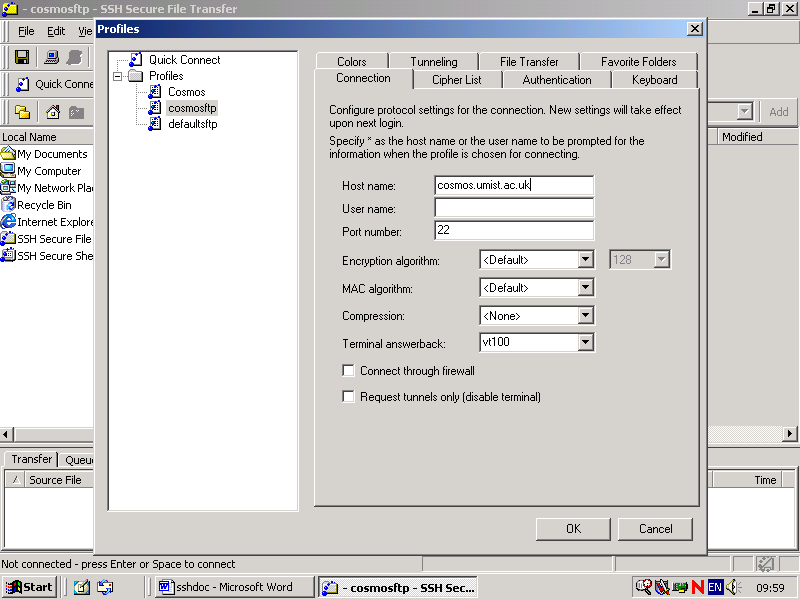This screenshot has width=800, height=600.
Task: Select Quick Connect in the profiles tree
Action: point(184,60)
